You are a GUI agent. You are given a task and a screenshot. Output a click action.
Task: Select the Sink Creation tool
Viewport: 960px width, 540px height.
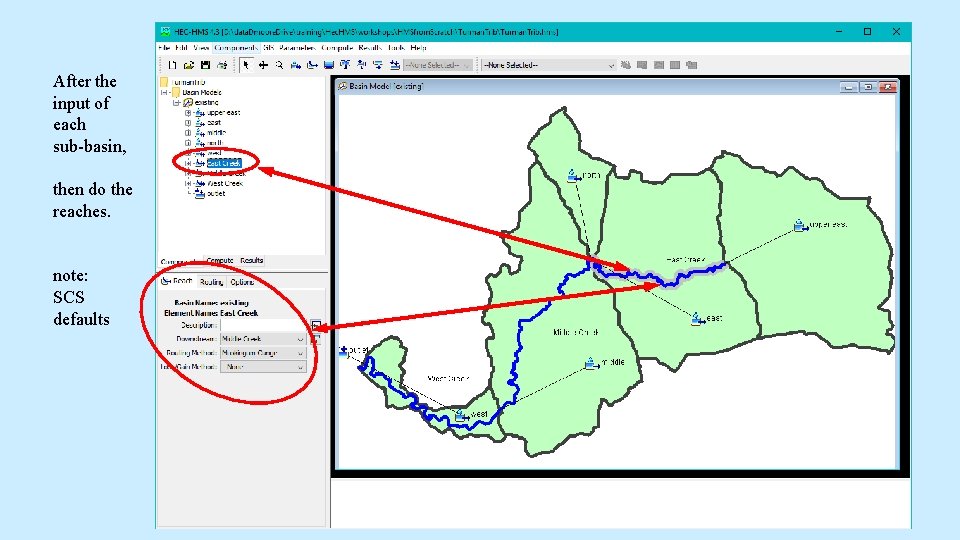(395, 65)
